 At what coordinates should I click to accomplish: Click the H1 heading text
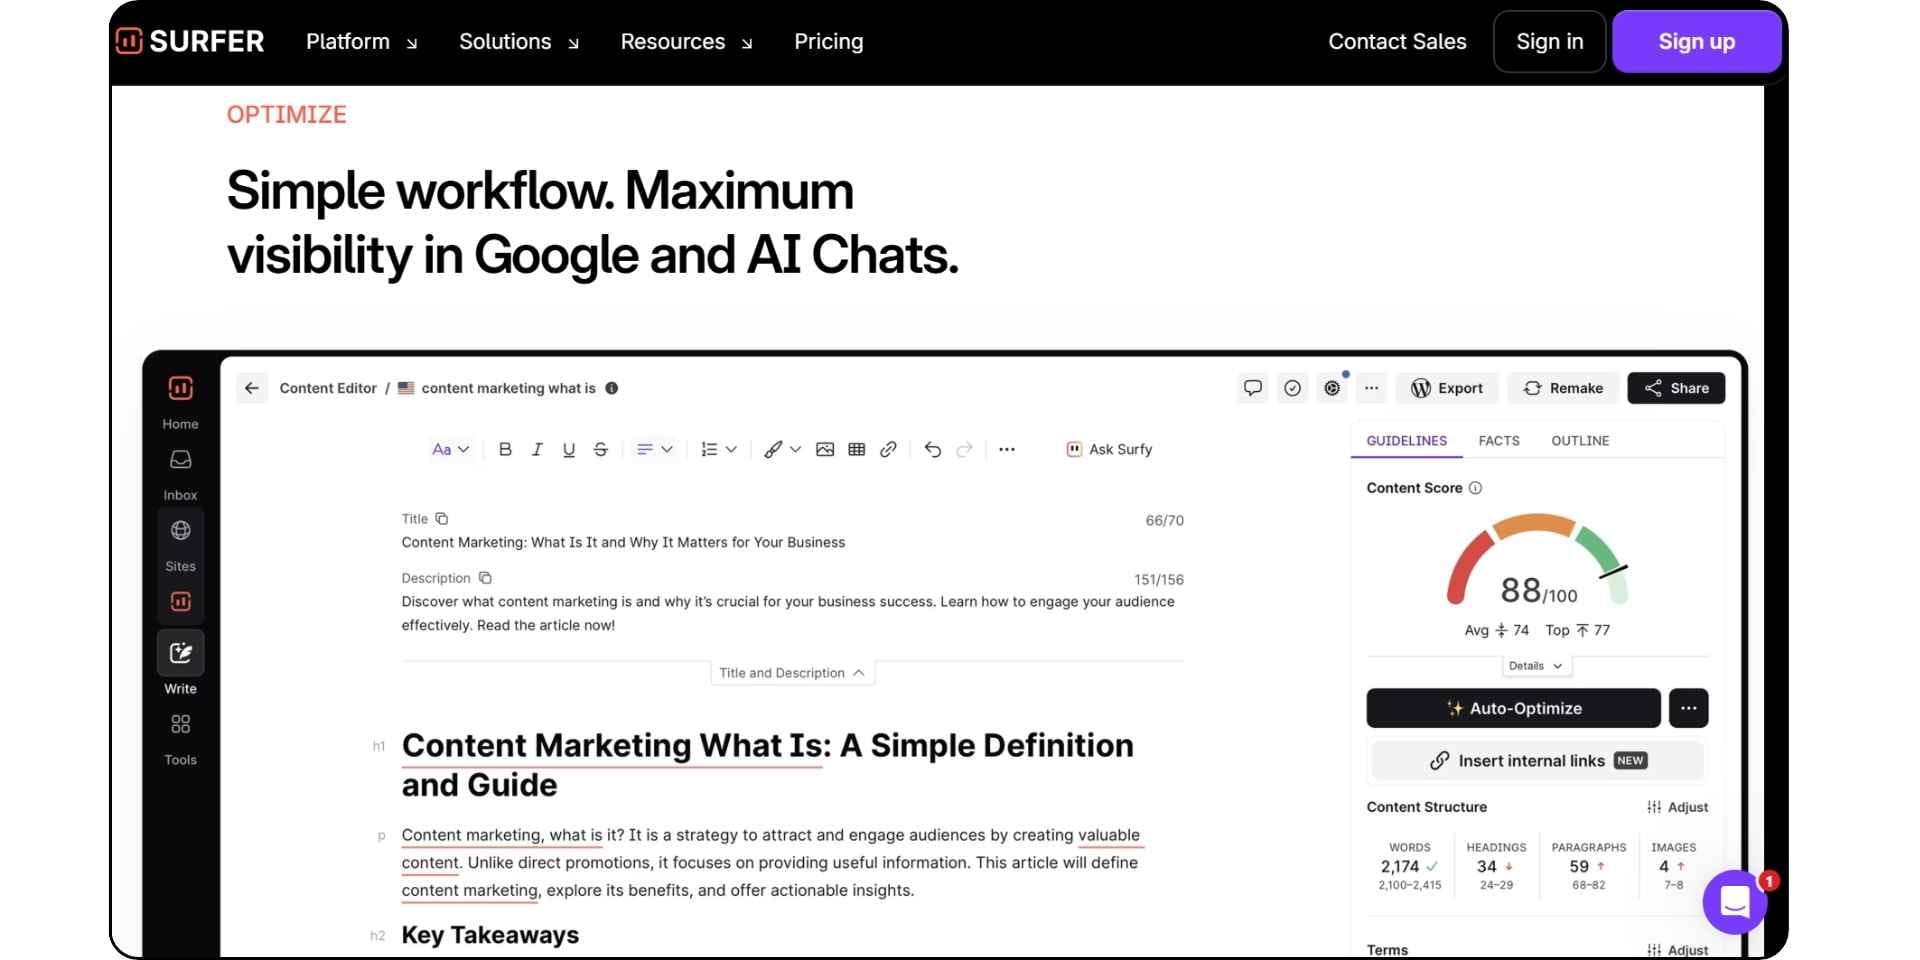(768, 765)
